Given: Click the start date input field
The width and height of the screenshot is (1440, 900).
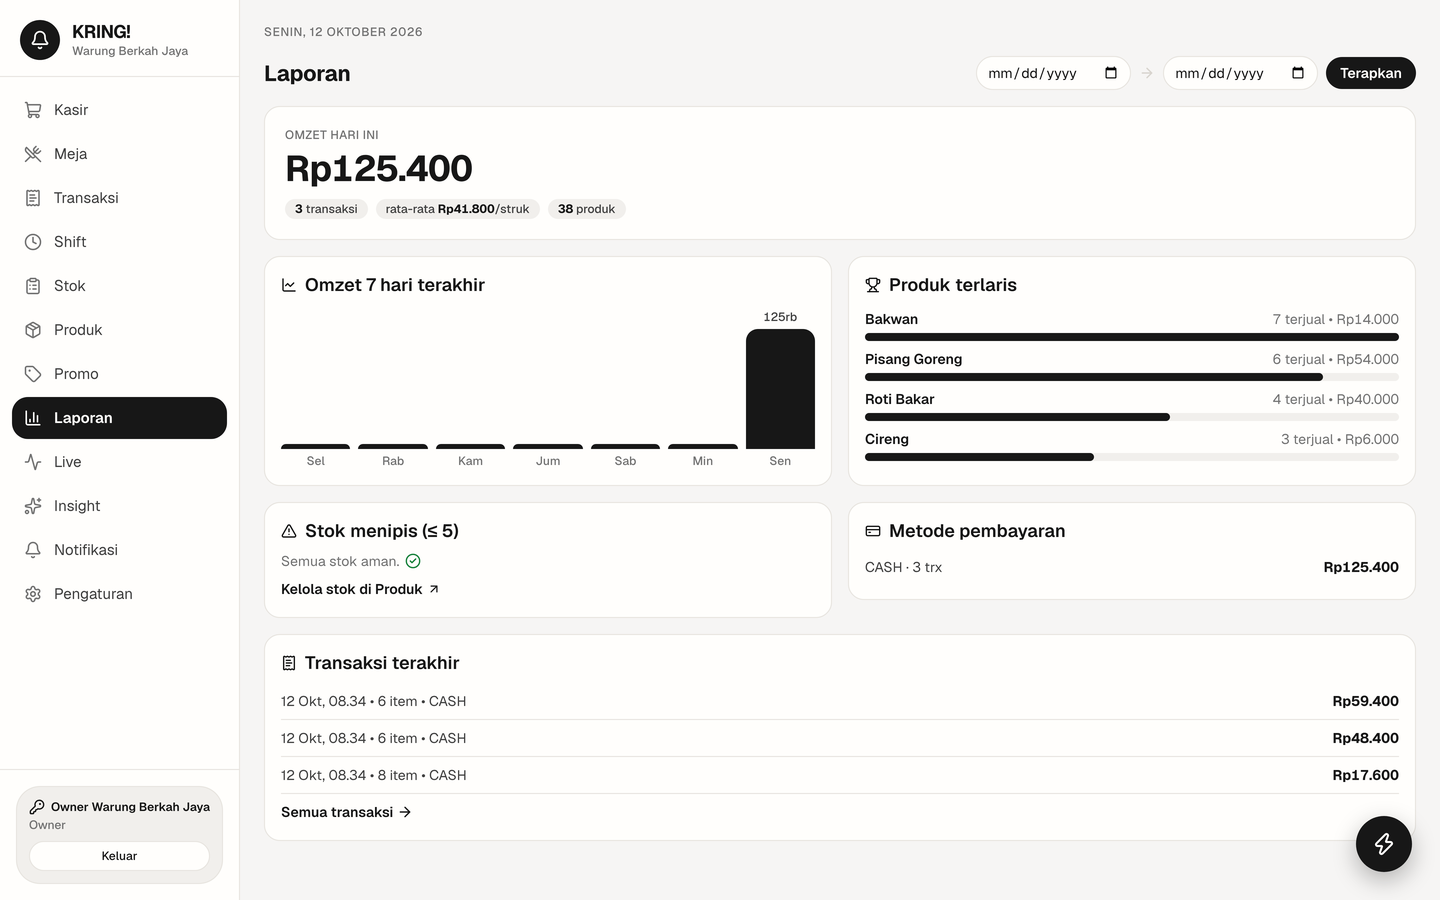Looking at the screenshot, I should [x=1053, y=73].
